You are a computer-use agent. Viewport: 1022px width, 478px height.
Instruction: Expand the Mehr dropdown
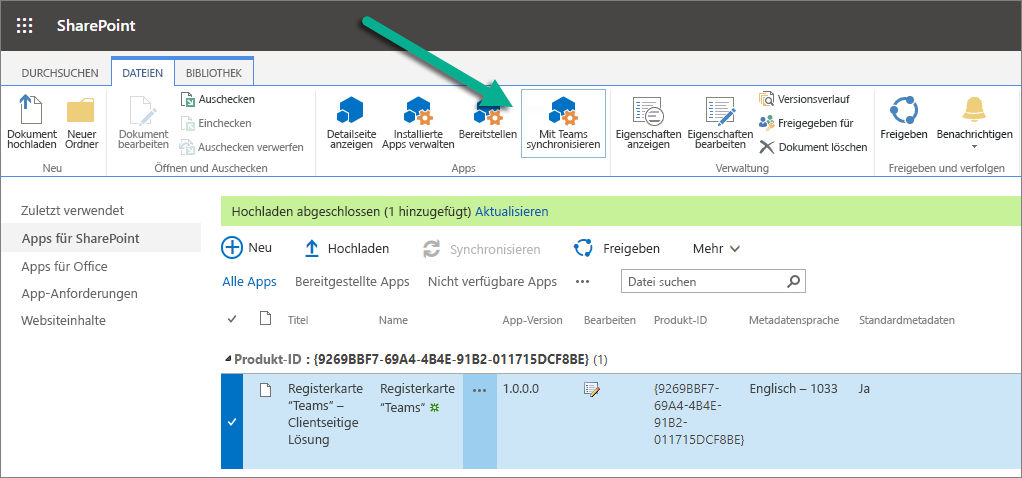(716, 248)
